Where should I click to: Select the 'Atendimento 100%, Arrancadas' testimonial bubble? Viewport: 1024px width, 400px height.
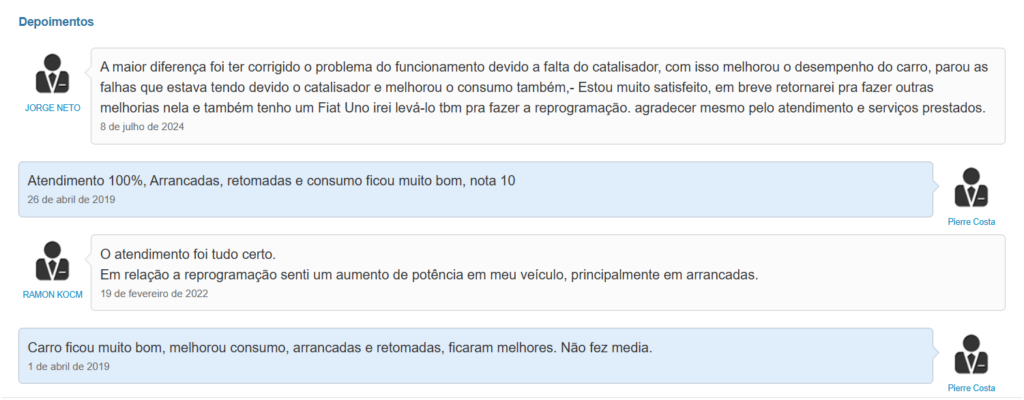[475, 190]
